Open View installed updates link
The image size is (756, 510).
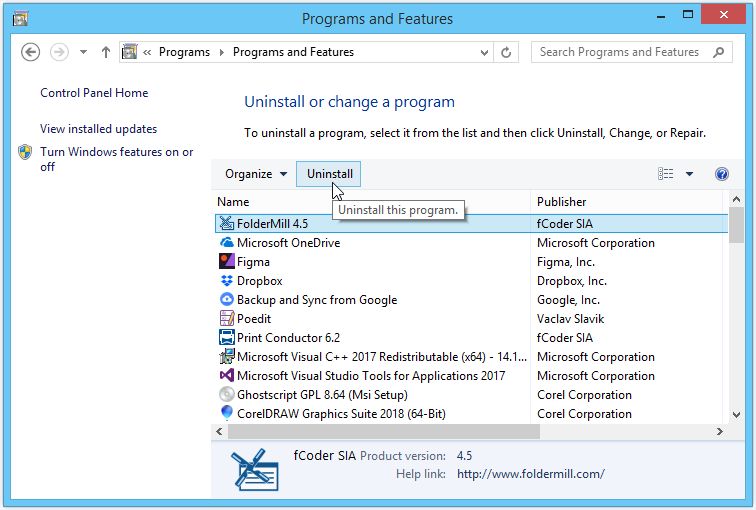click(98, 129)
